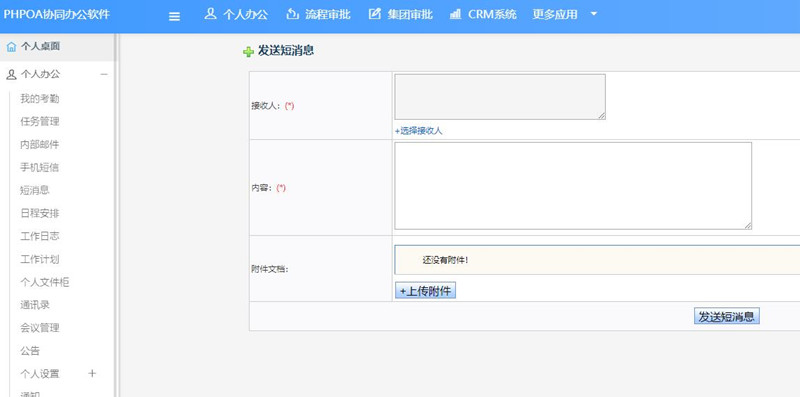This screenshot has width=800, height=397.
Task: Go to 个人桌面 in sidebar
Action: [40, 46]
